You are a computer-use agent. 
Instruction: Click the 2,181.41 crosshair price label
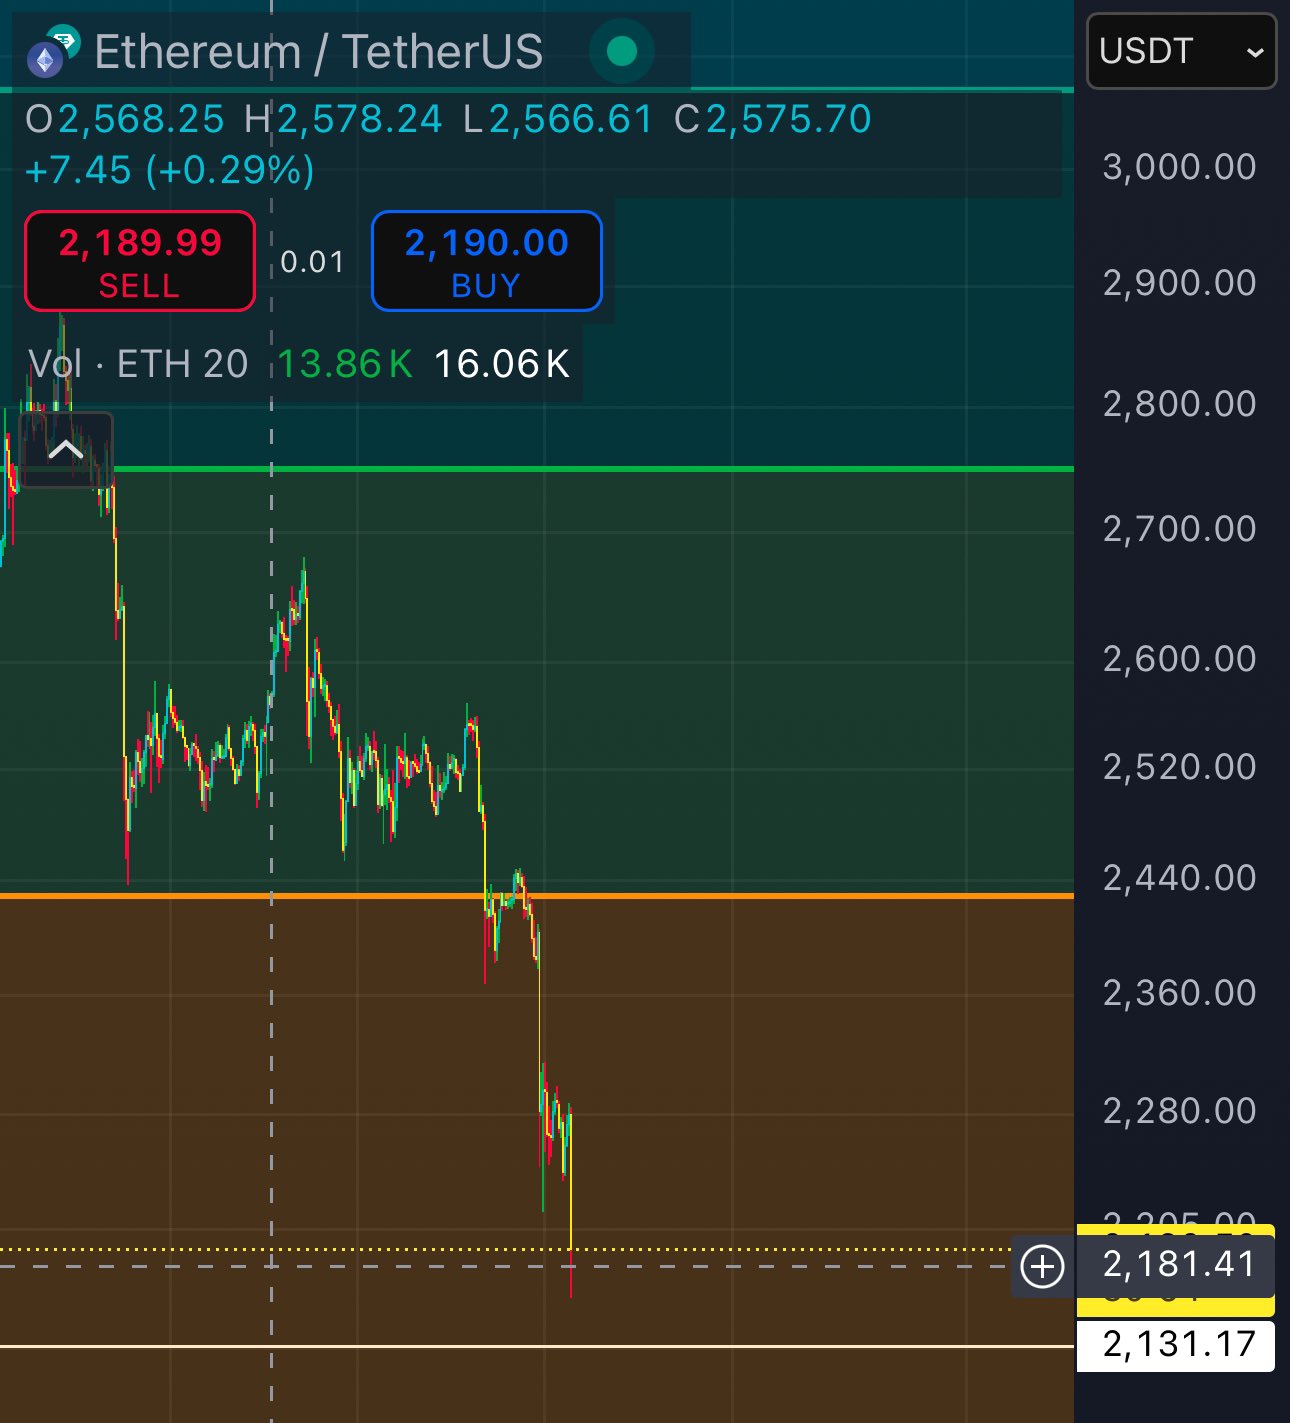pos(1178,1265)
